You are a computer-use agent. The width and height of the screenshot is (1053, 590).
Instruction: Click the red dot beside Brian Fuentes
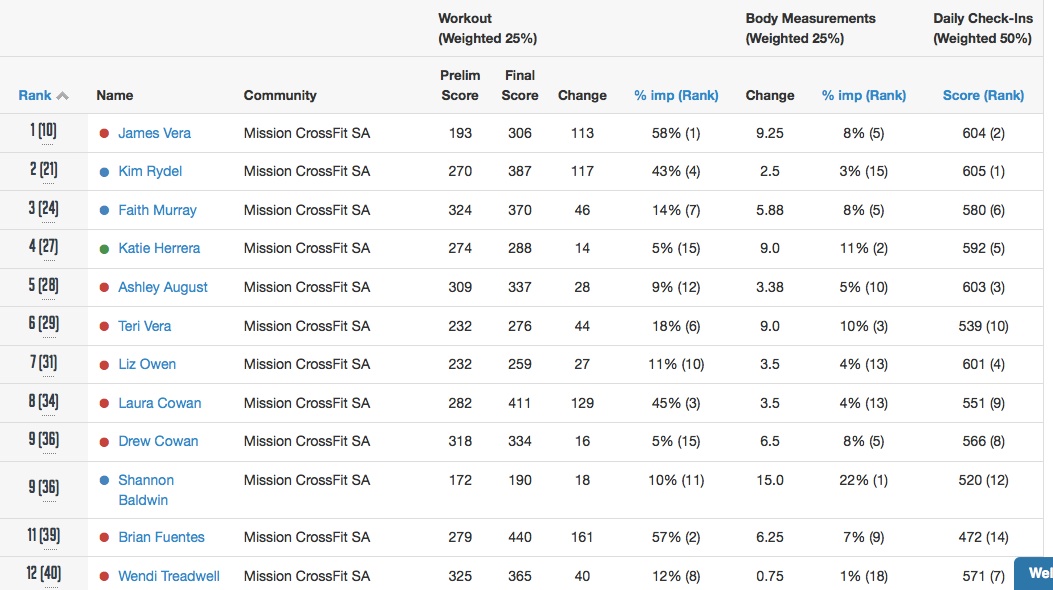click(104, 538)
